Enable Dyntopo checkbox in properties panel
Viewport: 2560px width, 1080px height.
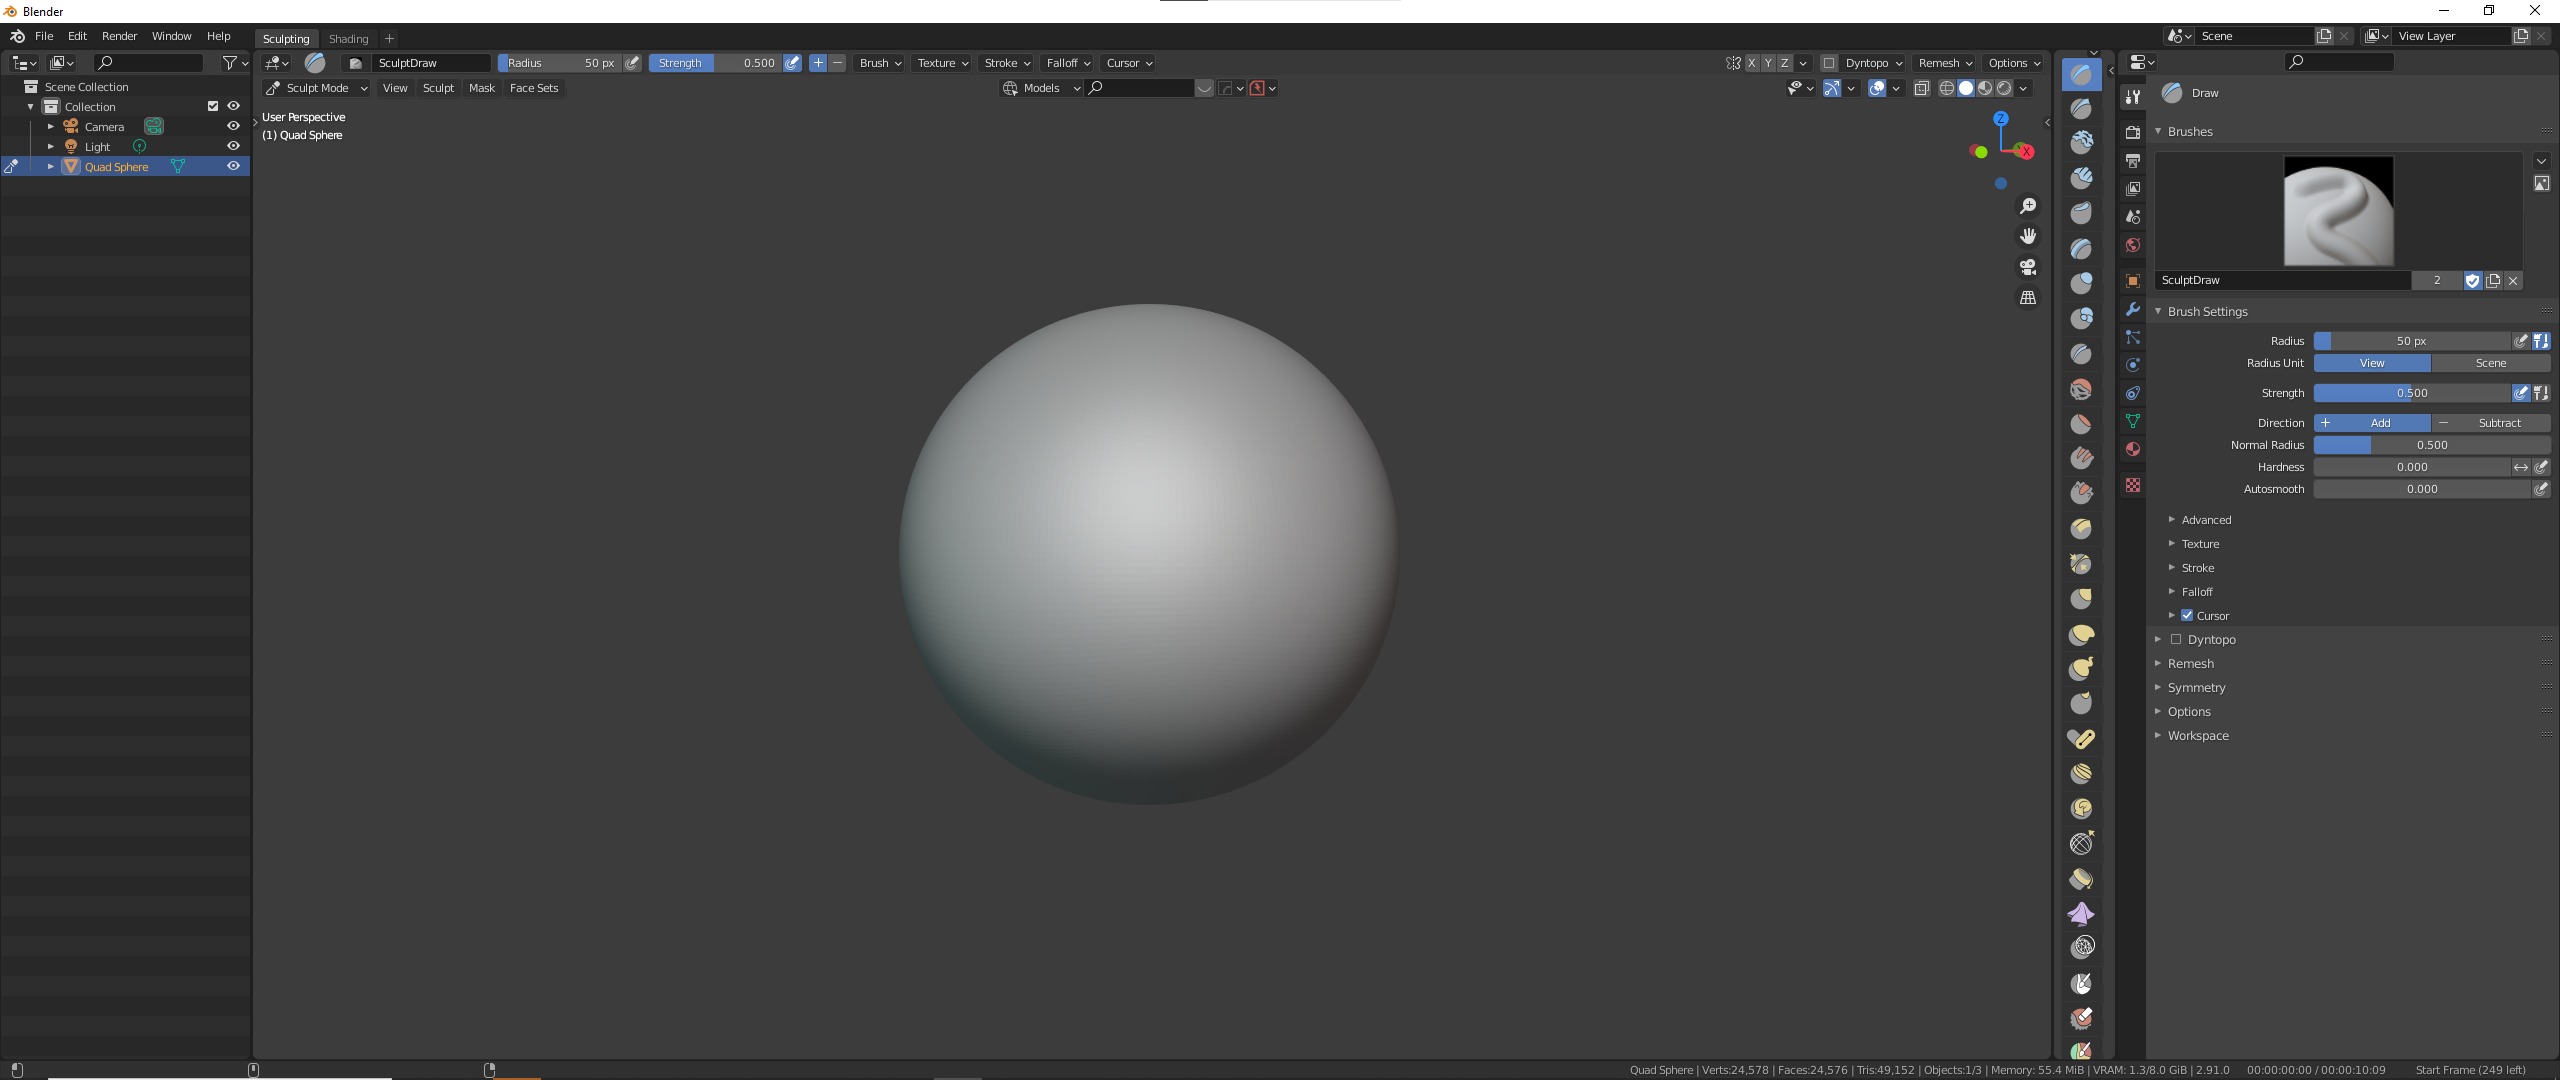pos(2175,639)
